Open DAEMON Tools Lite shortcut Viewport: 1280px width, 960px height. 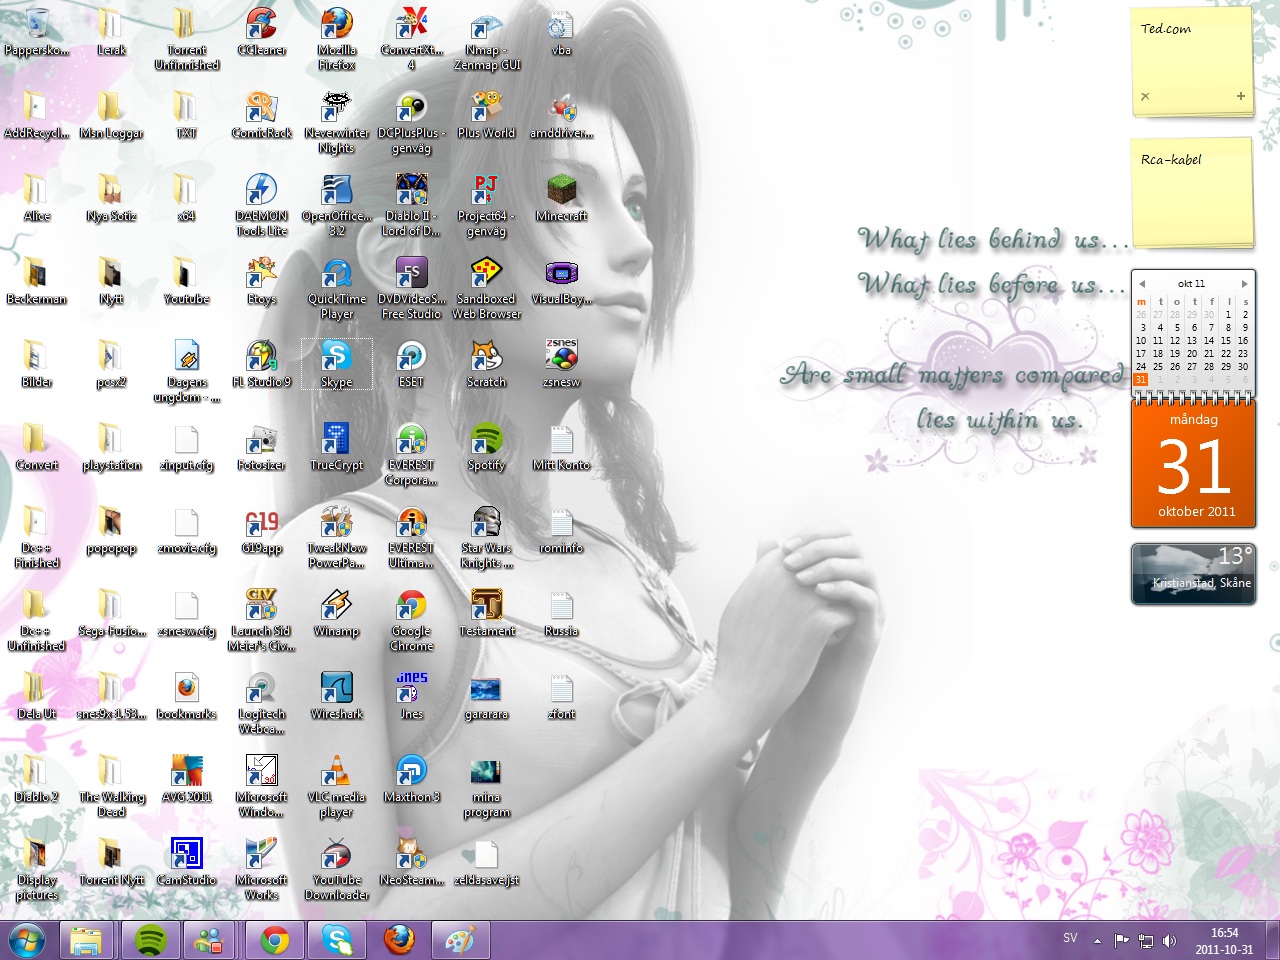261,192
